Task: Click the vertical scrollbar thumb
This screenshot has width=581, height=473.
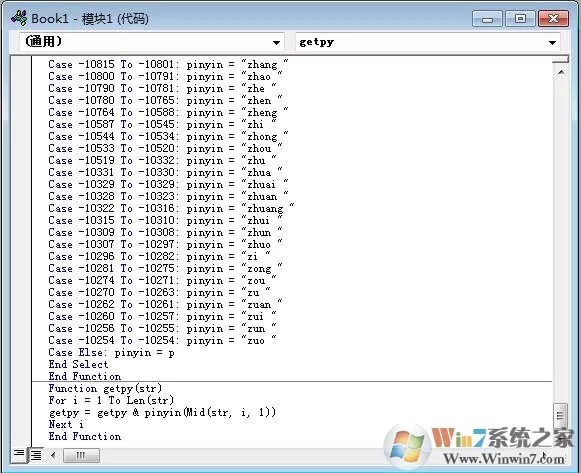Action: click(561, 415)
